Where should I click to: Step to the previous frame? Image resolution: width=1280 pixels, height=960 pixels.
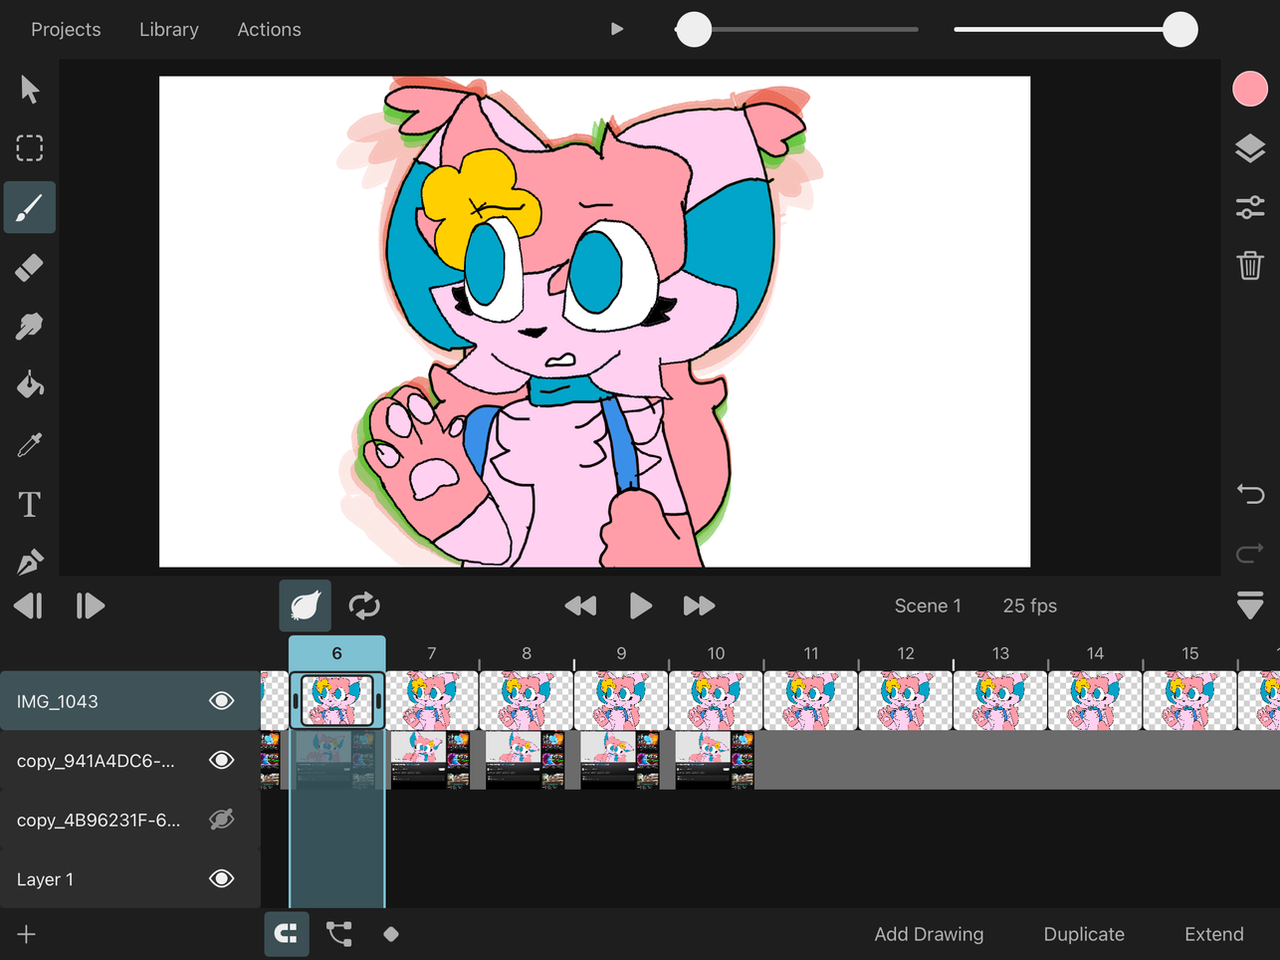click(x=28, y=605)
